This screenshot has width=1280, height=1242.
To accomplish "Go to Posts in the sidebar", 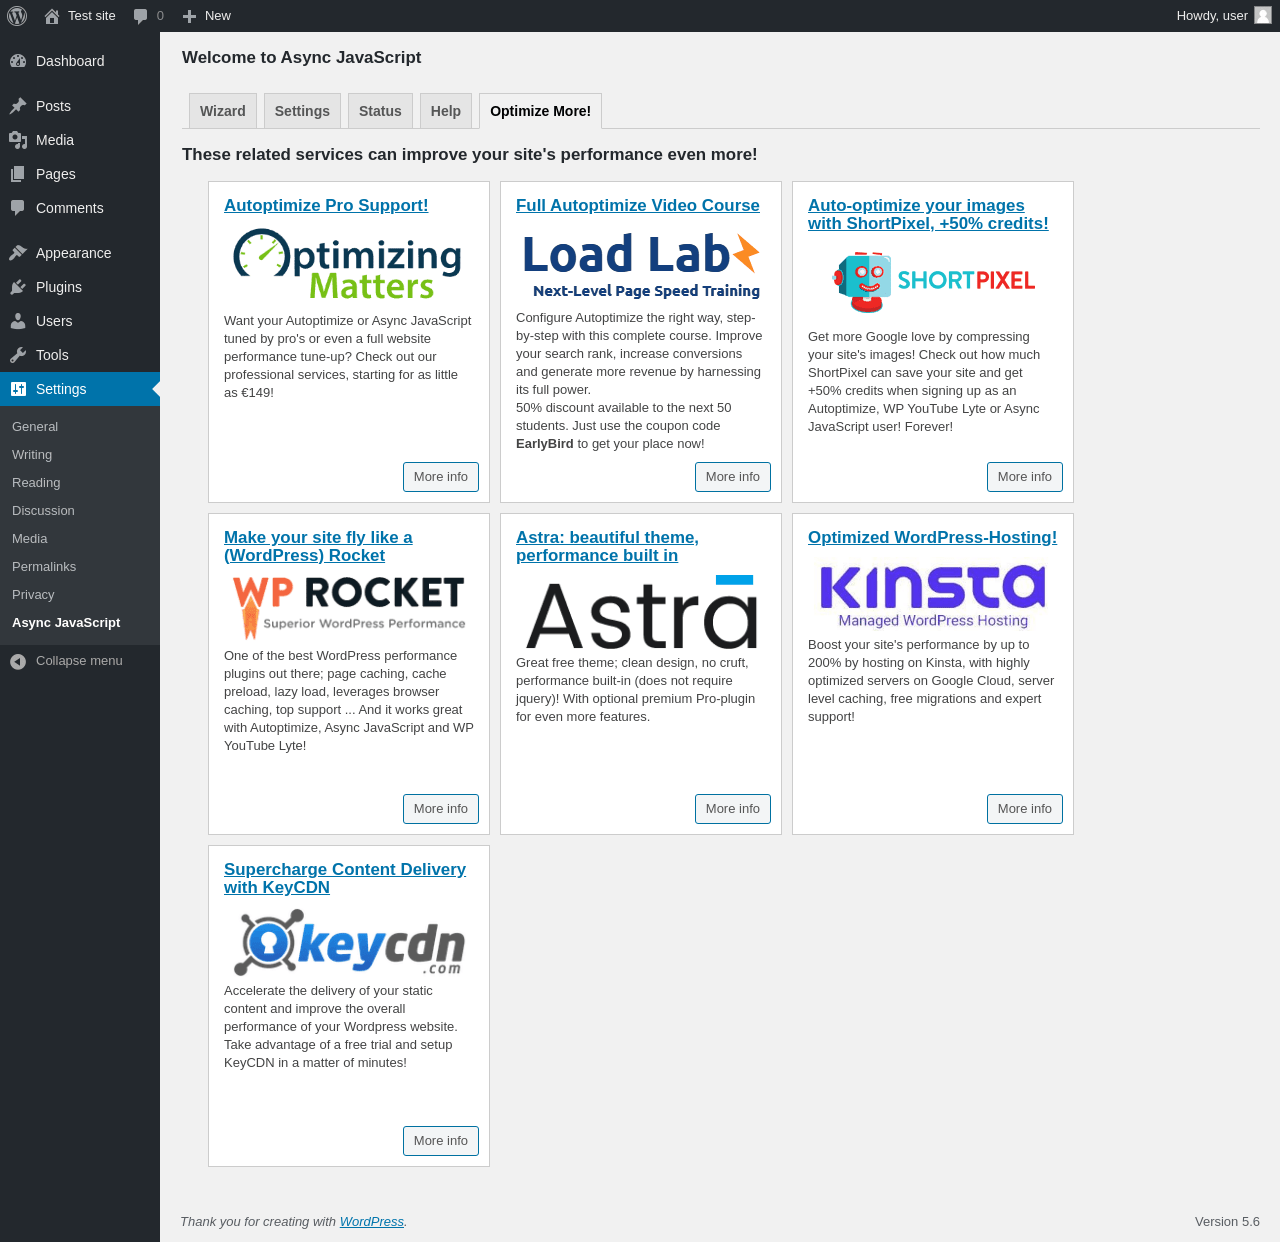I will (80, 106).
